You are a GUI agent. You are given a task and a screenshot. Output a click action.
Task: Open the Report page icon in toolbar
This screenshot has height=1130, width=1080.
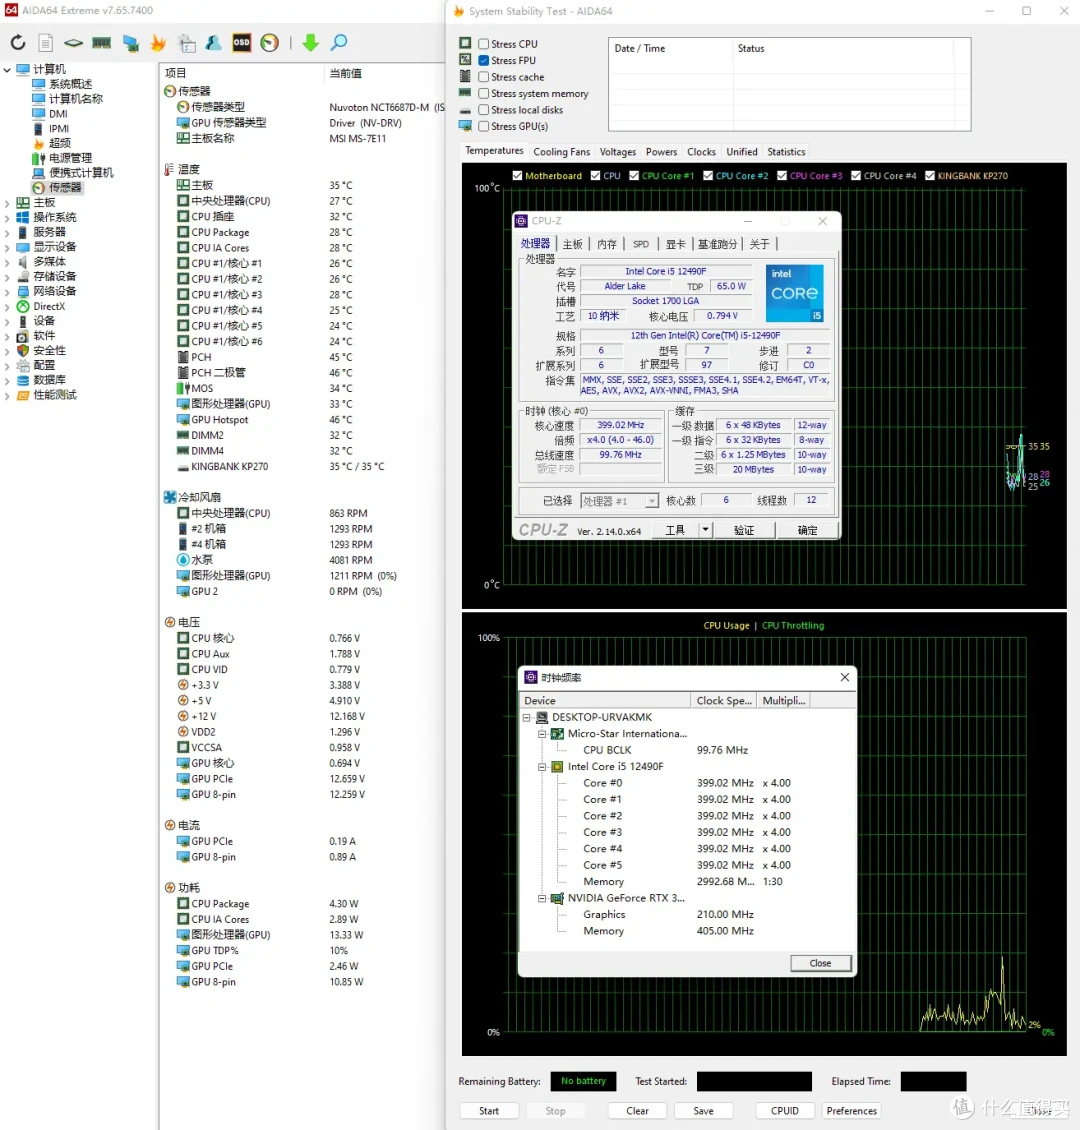45,43
